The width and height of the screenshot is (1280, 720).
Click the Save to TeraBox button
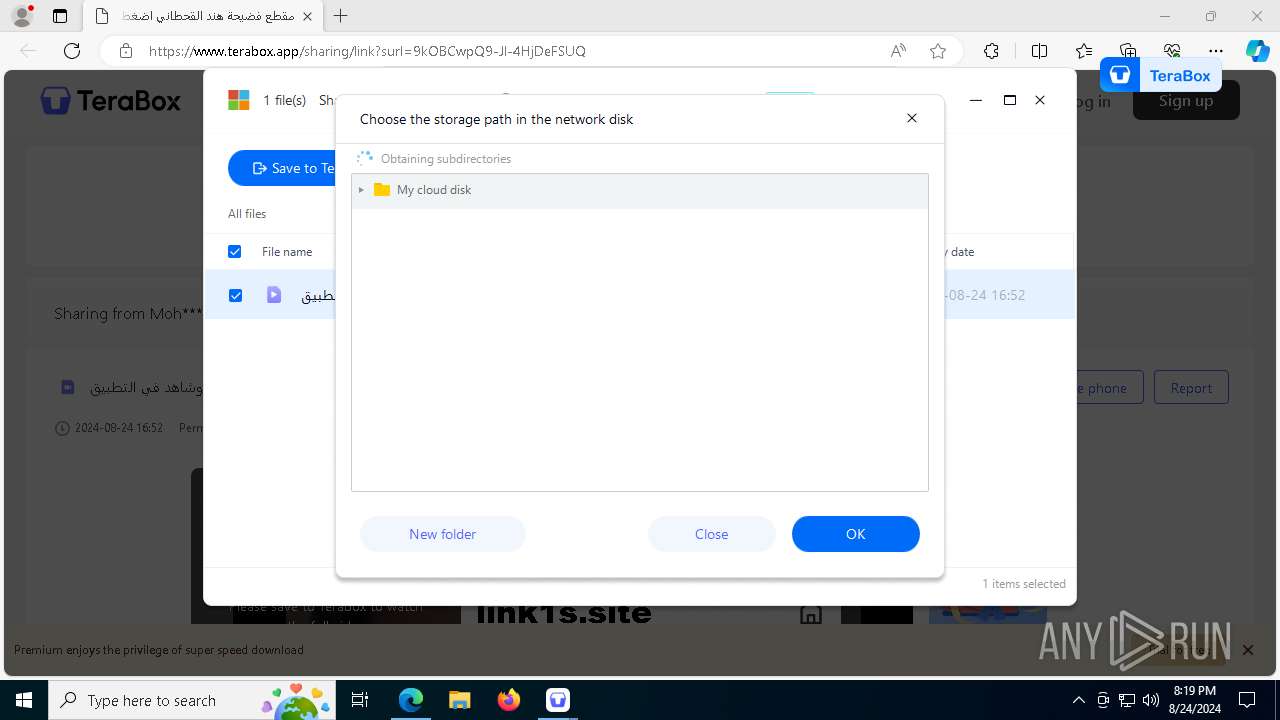284,168
